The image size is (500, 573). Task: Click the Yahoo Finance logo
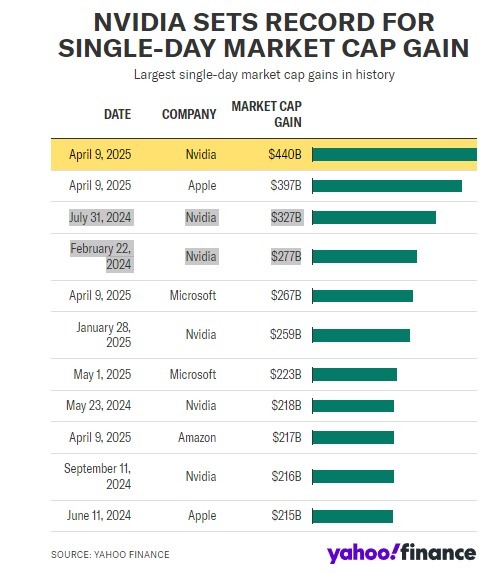coord(401,553)
